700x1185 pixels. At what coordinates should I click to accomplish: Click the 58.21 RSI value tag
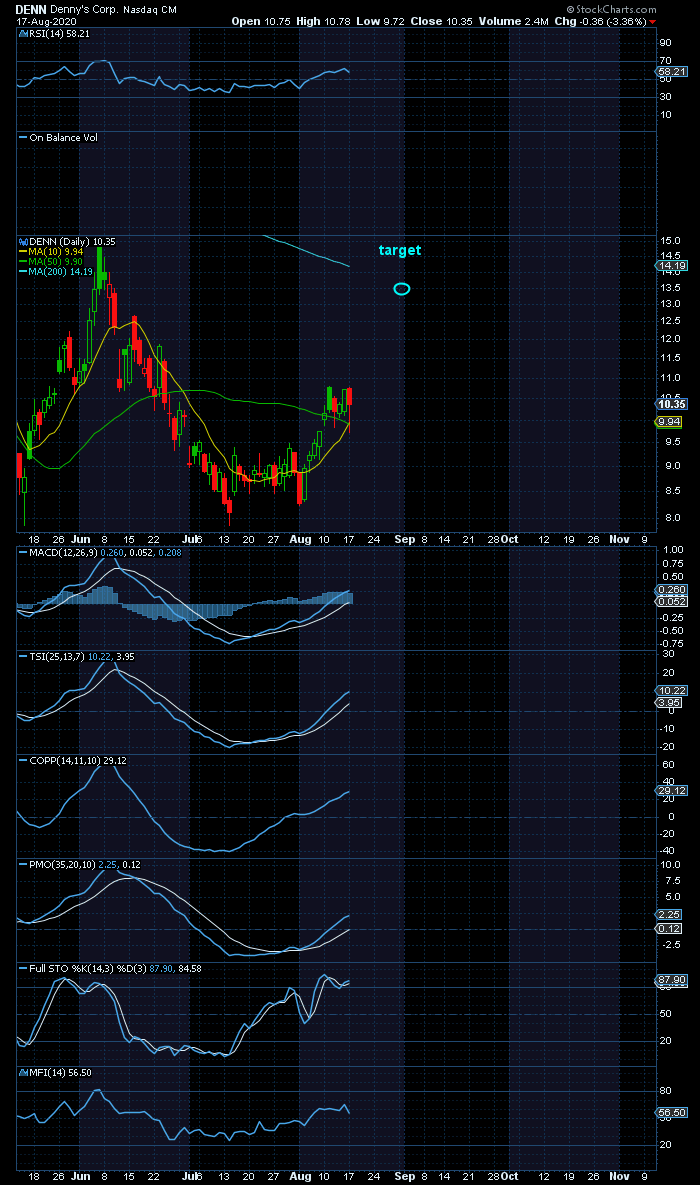673,71
